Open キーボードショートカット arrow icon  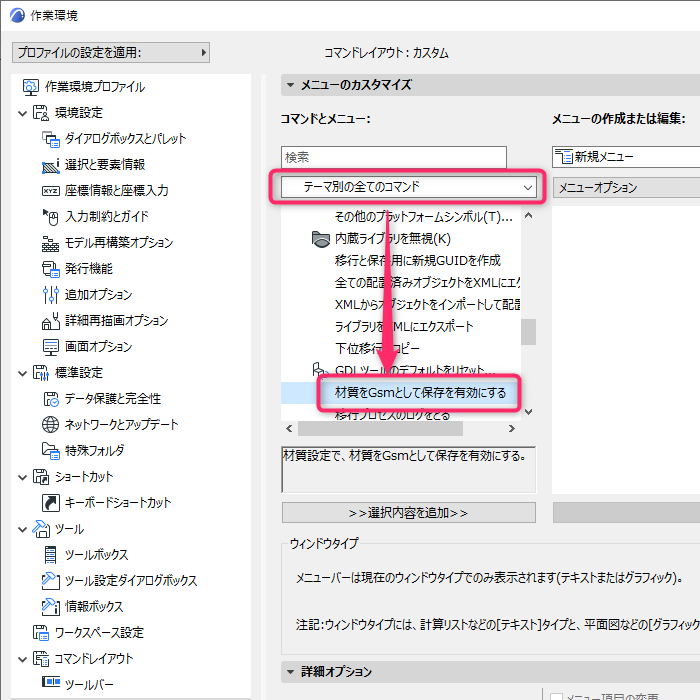50,503
